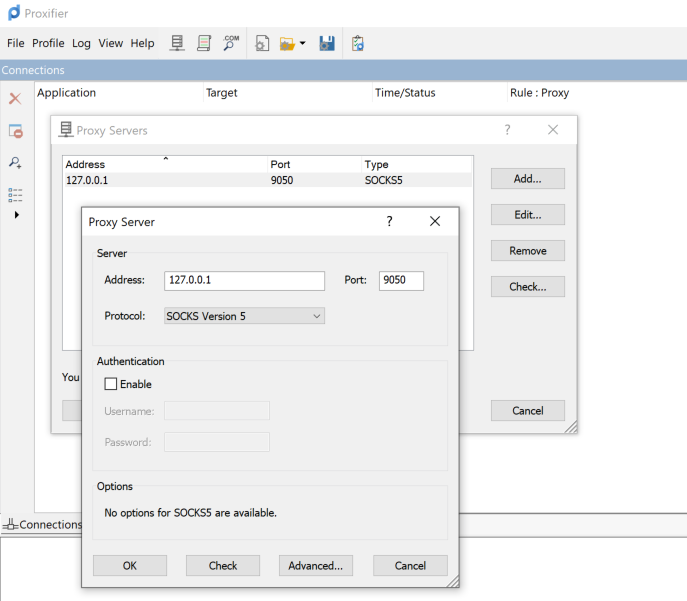Click the add search filter sidebar icon
This screenshot has height=601, width=687.
coord(15,163)
